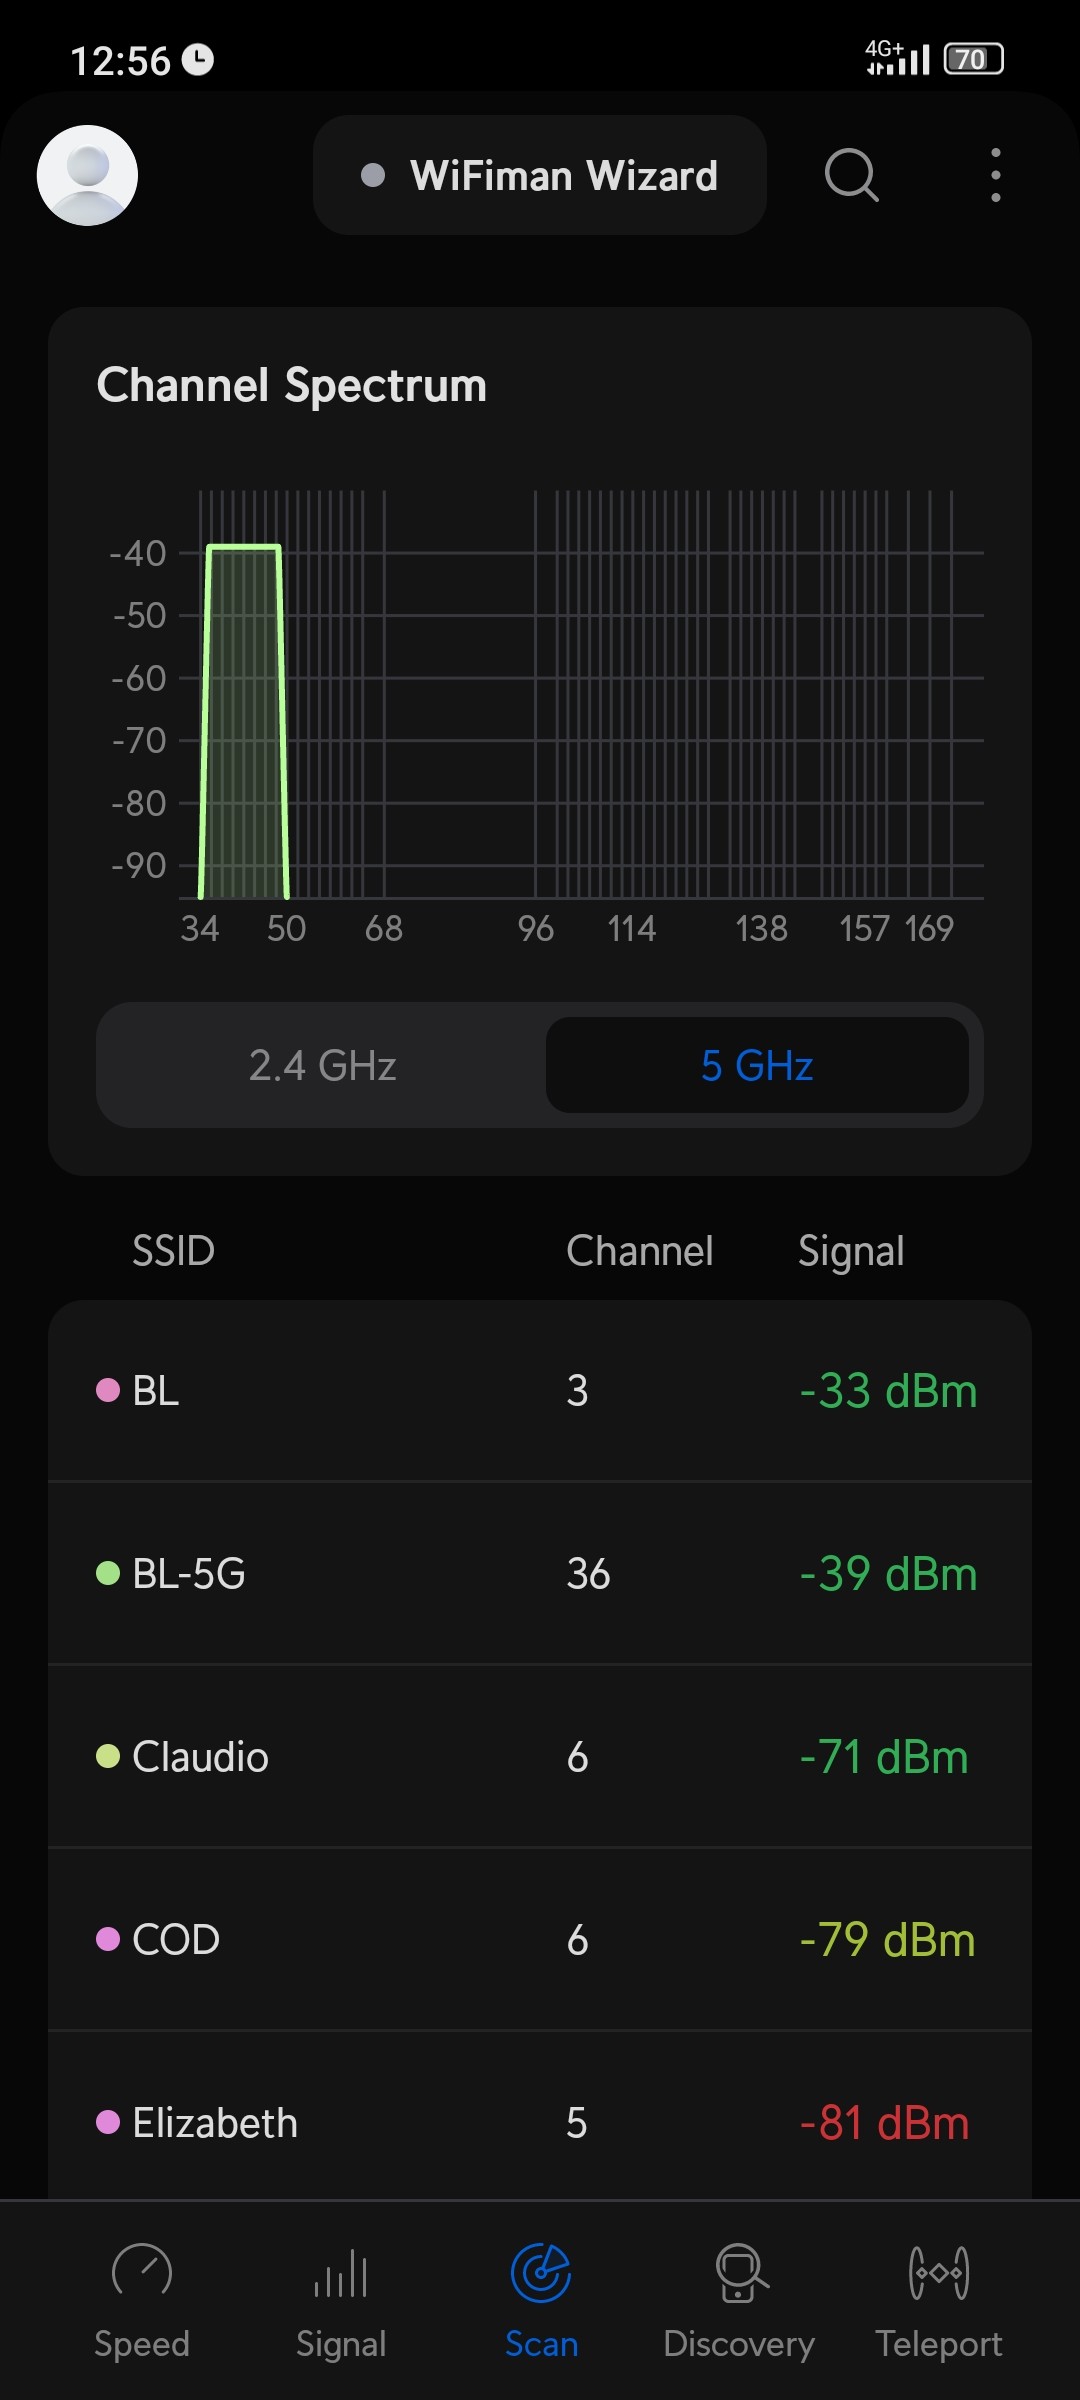Tap the green dot beside BL-5G
Image resolution: width=1080 pixels, height=2400 pixels.
coord(108,1573)
